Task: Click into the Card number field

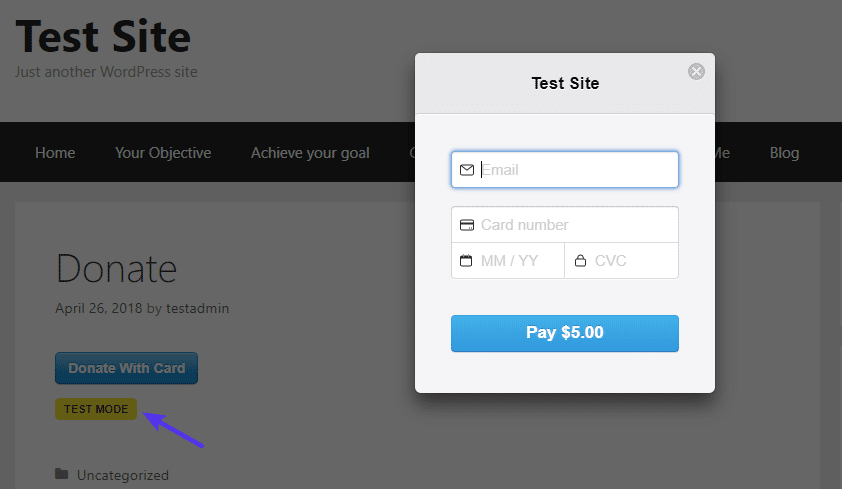Action: coord(575,225)
